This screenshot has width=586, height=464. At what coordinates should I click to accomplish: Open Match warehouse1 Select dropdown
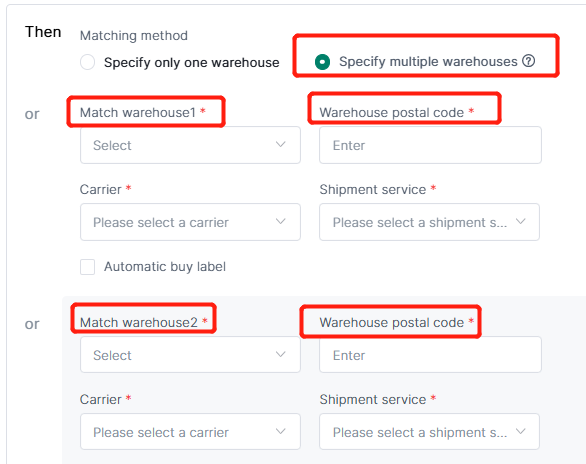[x=190, y=145]
